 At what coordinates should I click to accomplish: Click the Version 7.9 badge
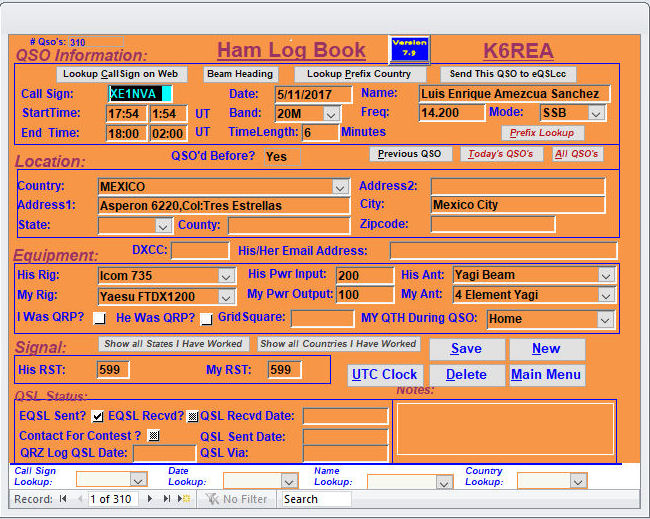(409, 48)
